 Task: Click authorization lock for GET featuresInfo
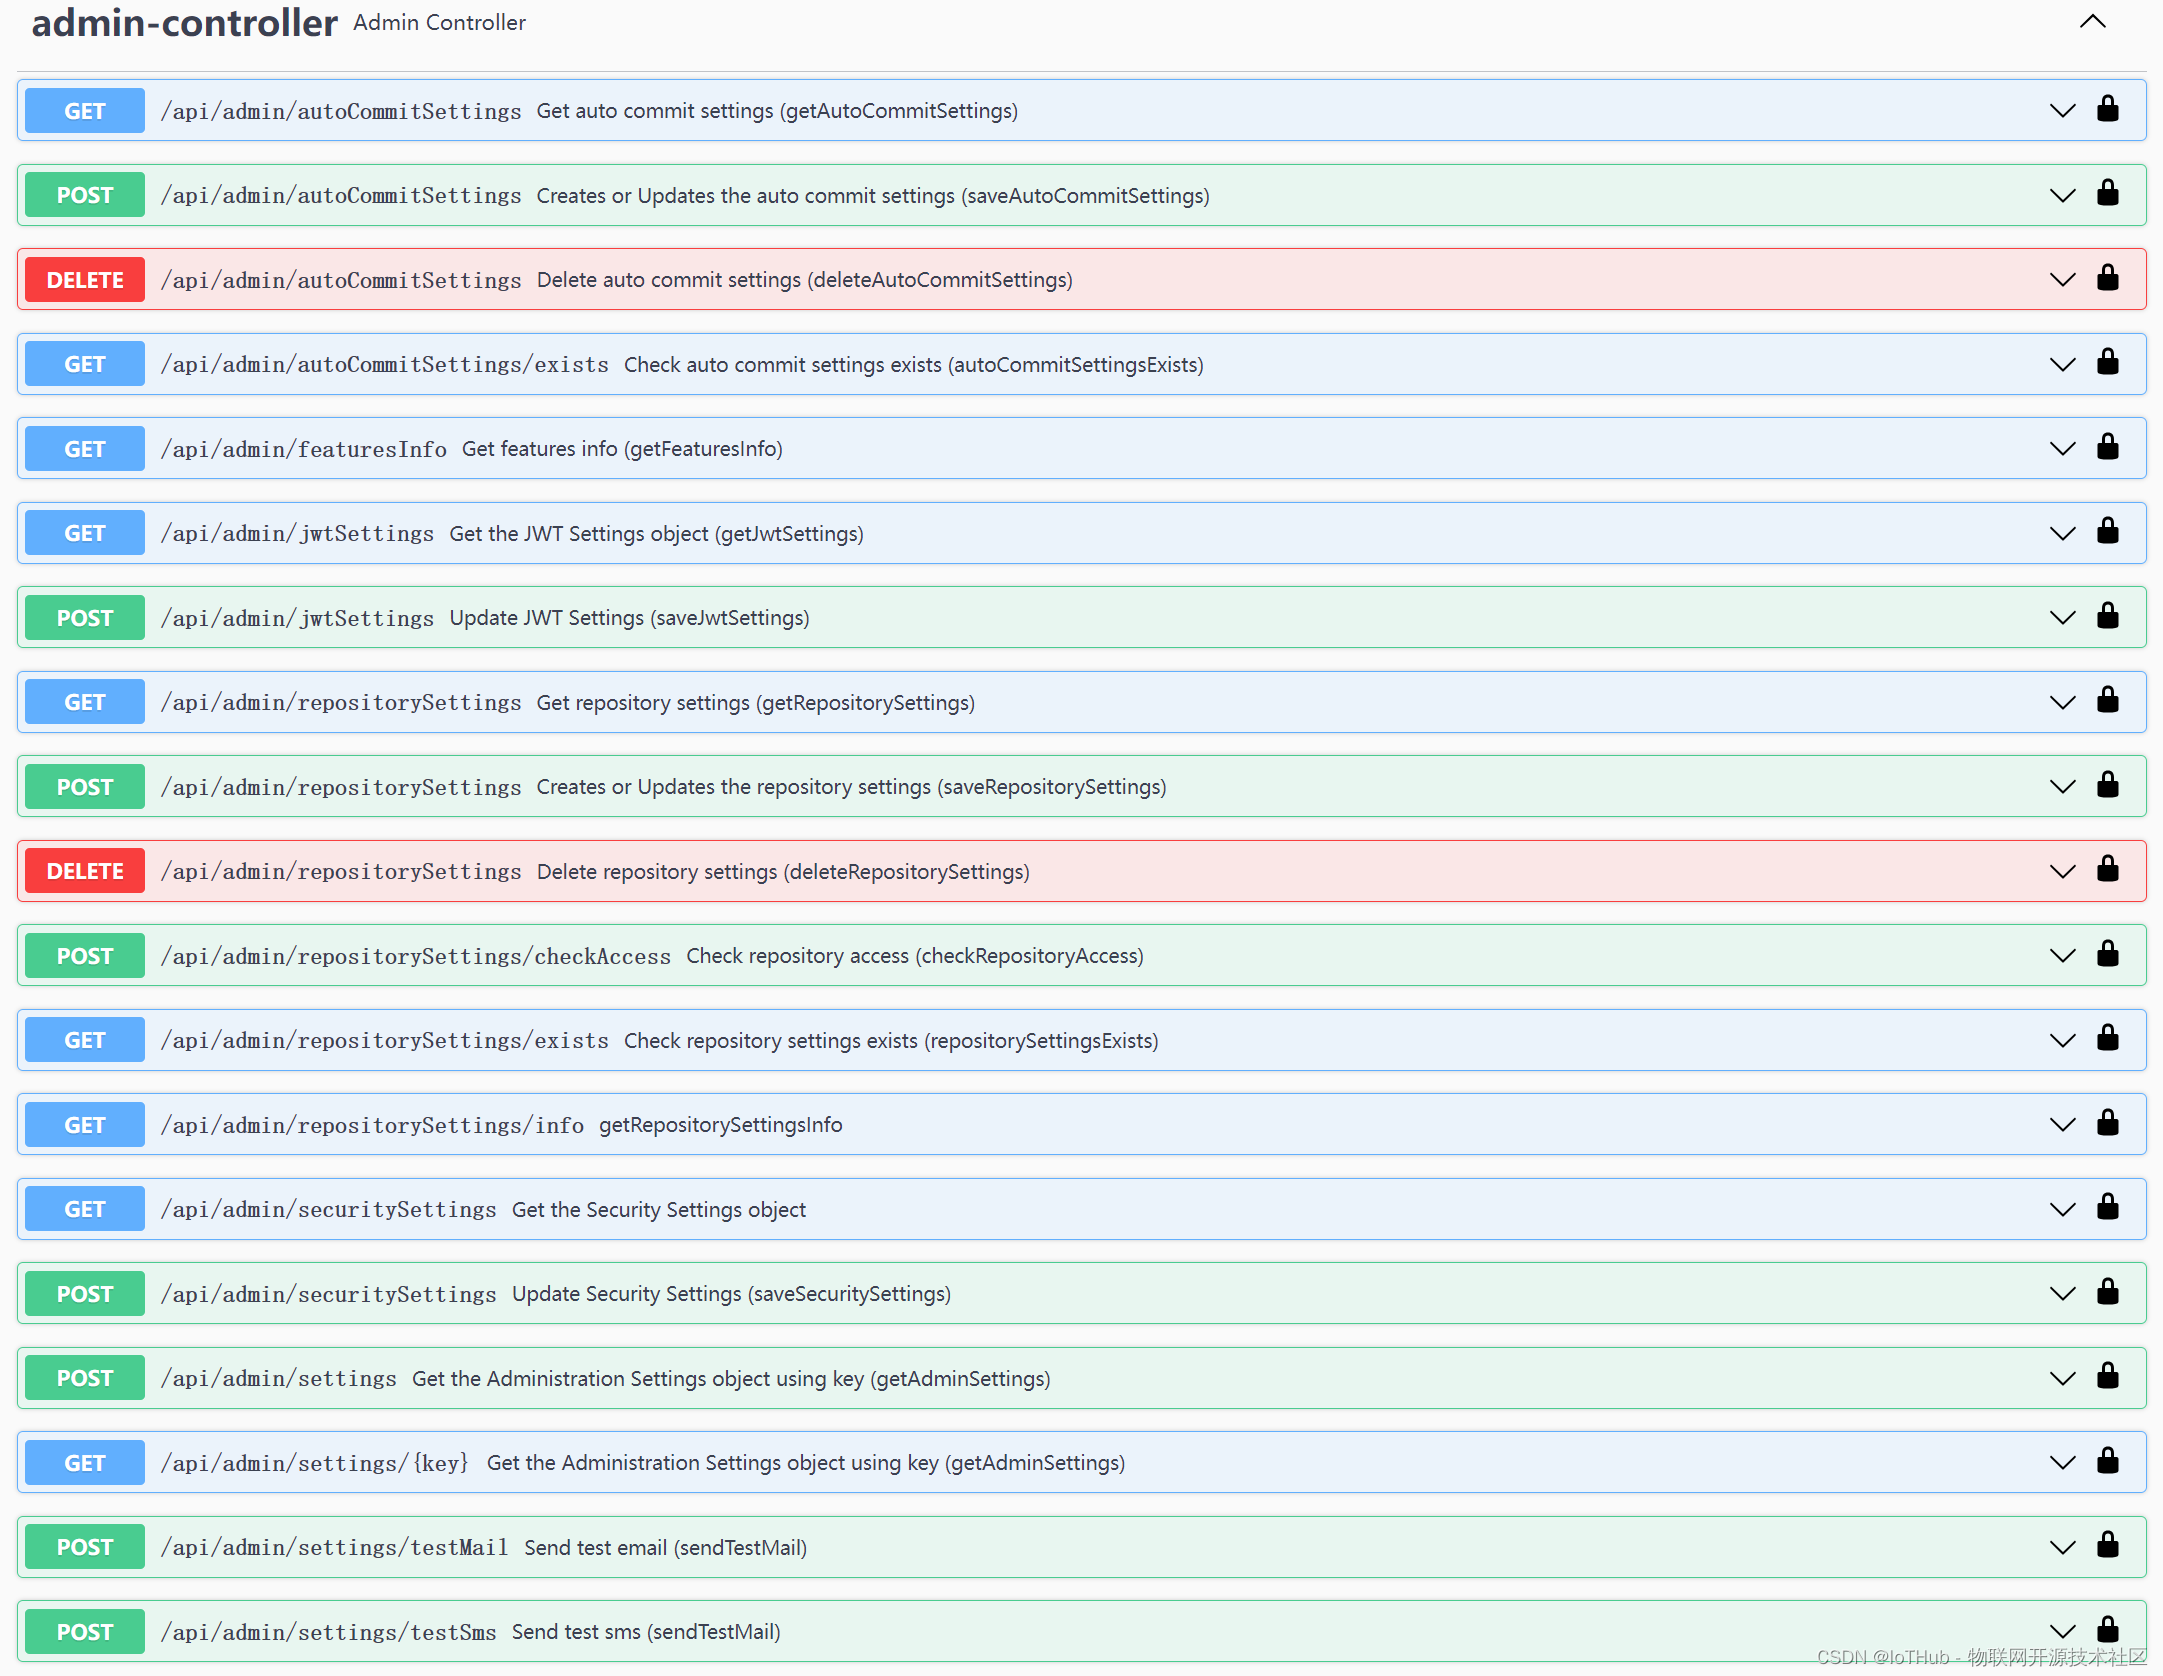(2108, 447)
